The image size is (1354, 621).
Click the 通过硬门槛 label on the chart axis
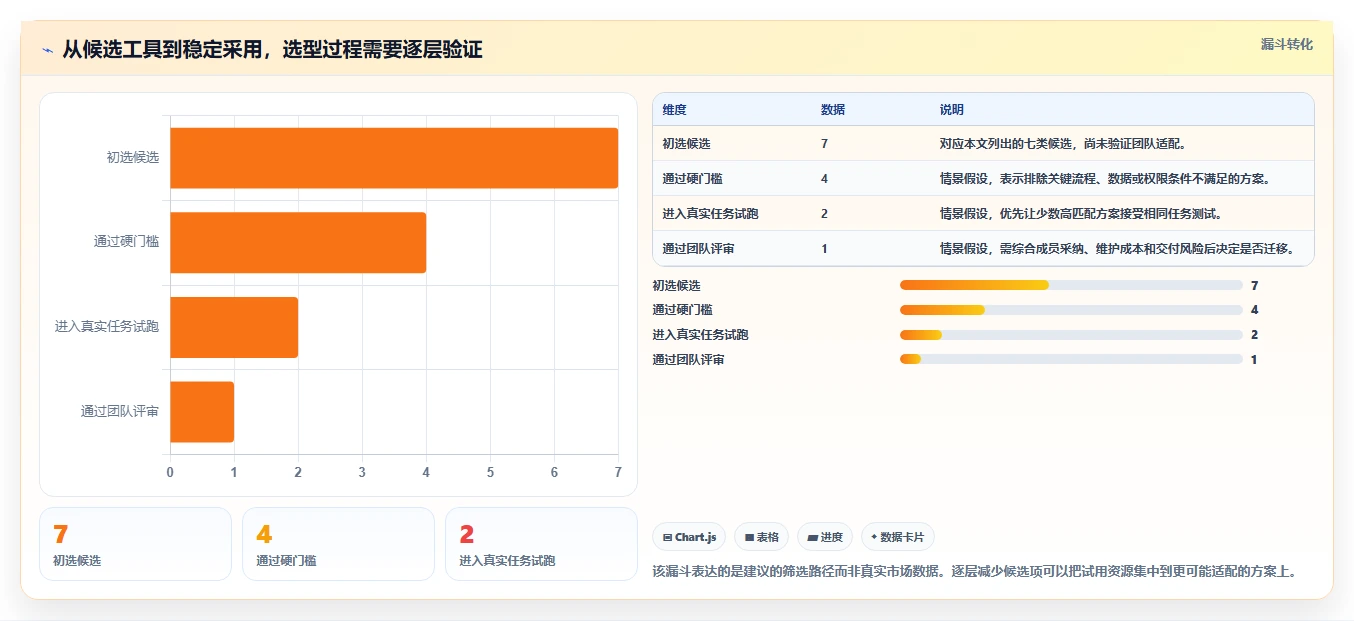tap(126, 242)
